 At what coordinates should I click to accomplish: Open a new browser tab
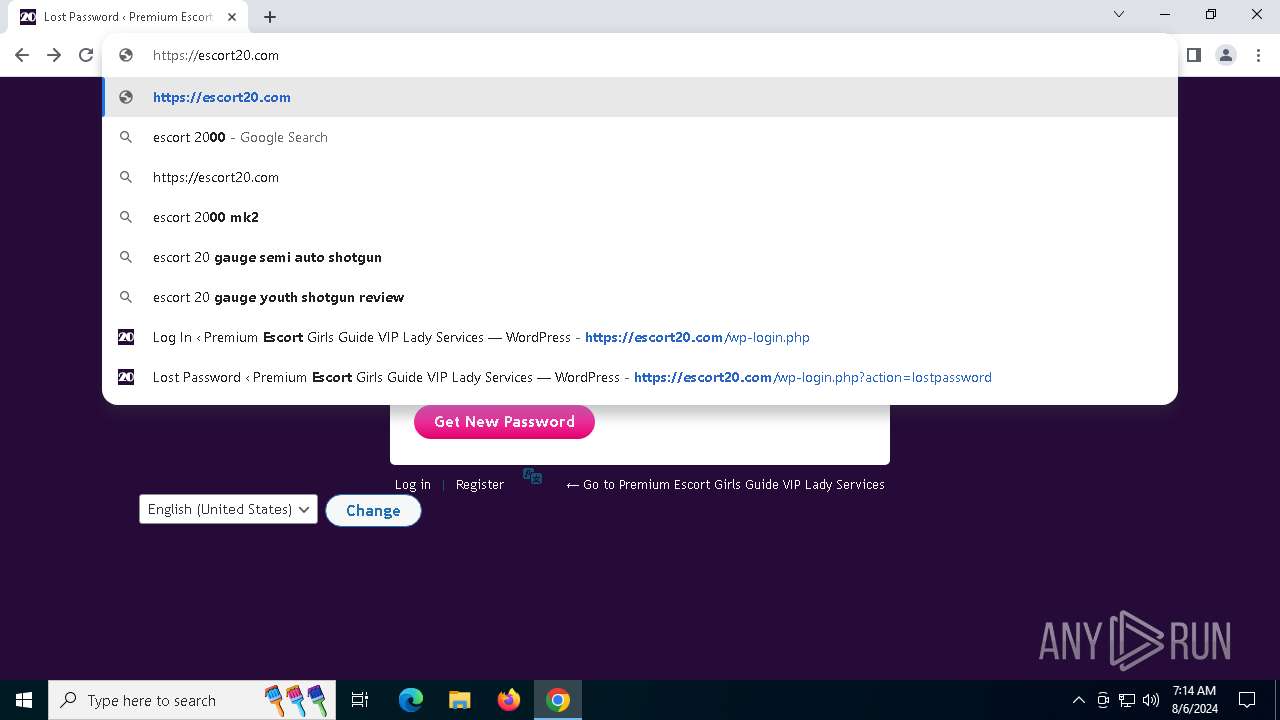[270, 16]
